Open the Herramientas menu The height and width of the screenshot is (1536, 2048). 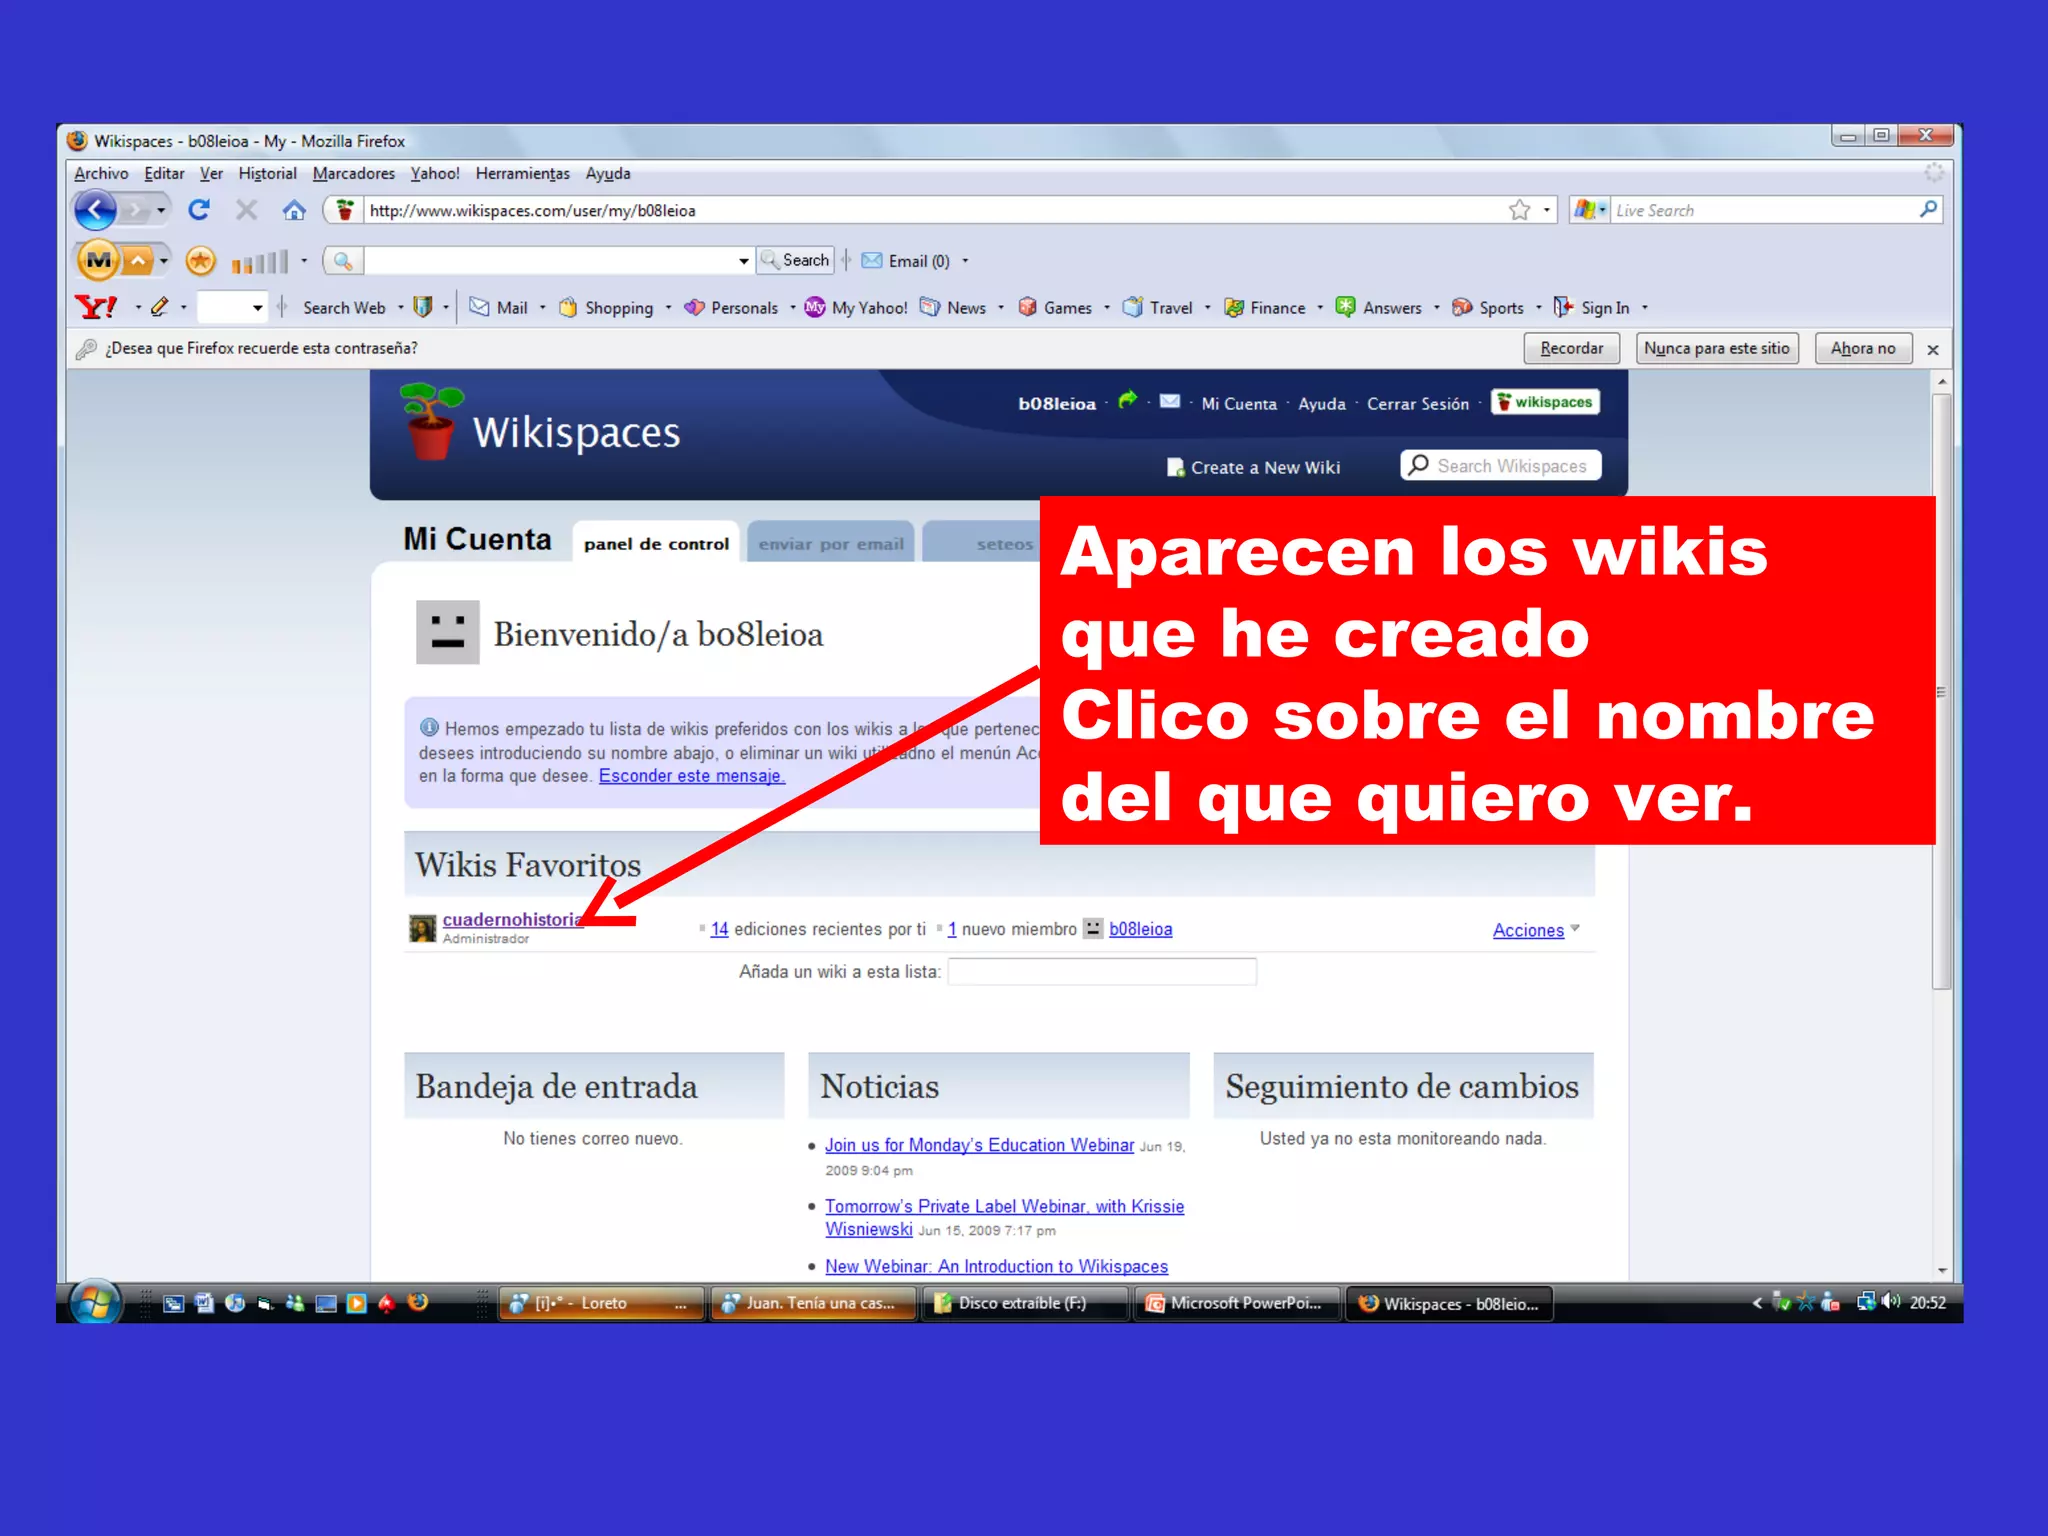click(x=522, y=173)
